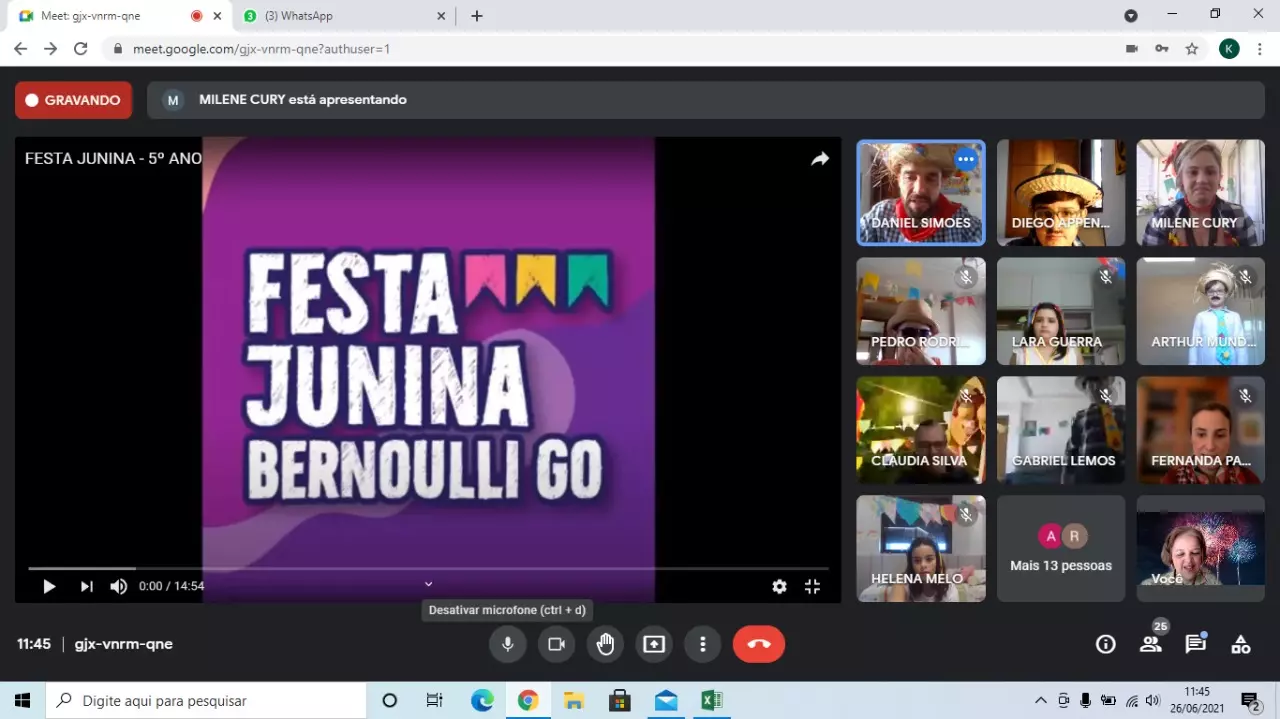The width and height of the screenshot is (1280, 719).
Task: Open the Activities panel
Action: tap(1240, 645)
